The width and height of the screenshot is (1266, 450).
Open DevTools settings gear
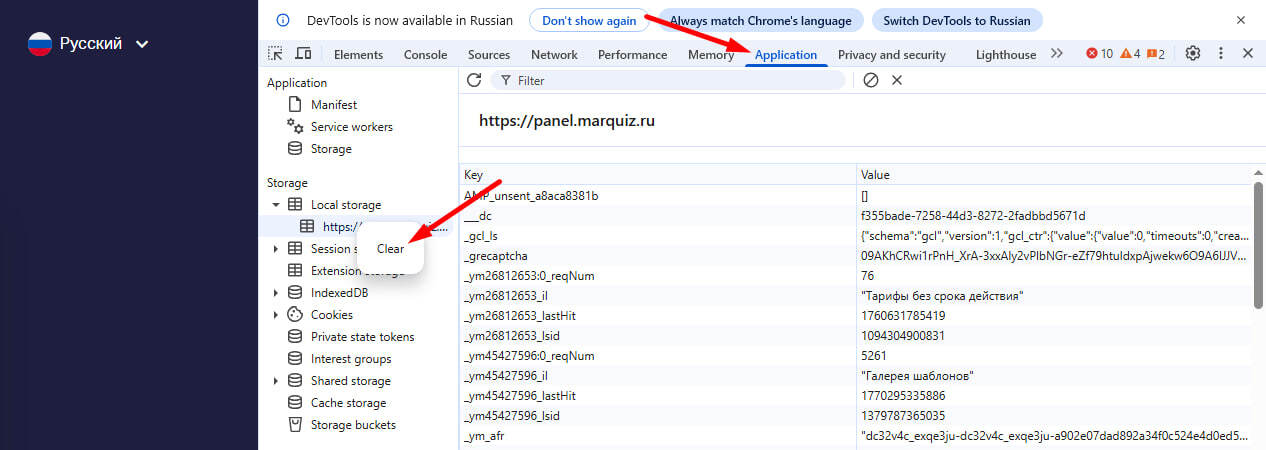pyautogui.click(x=1192, y=54)
